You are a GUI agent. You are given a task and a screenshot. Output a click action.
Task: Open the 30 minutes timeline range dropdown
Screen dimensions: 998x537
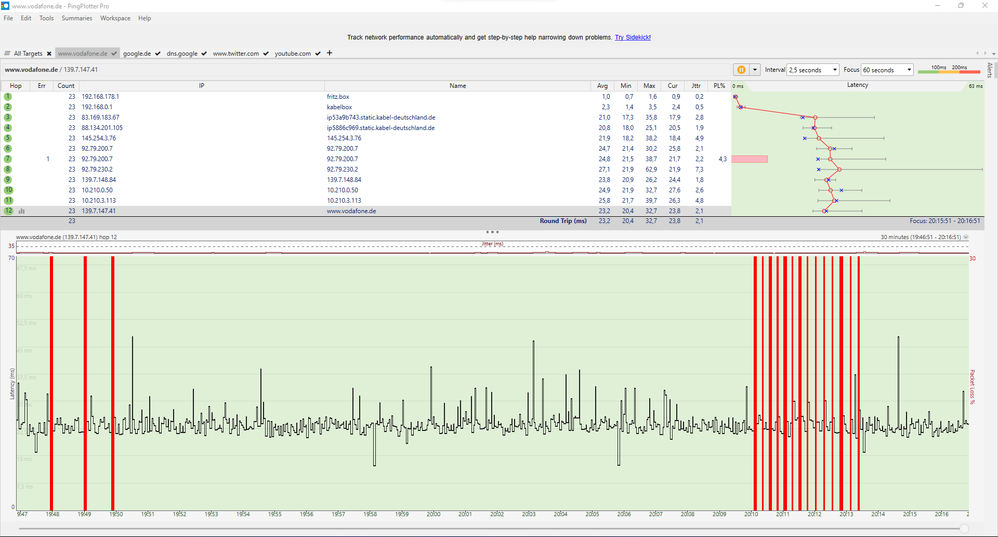966,237
